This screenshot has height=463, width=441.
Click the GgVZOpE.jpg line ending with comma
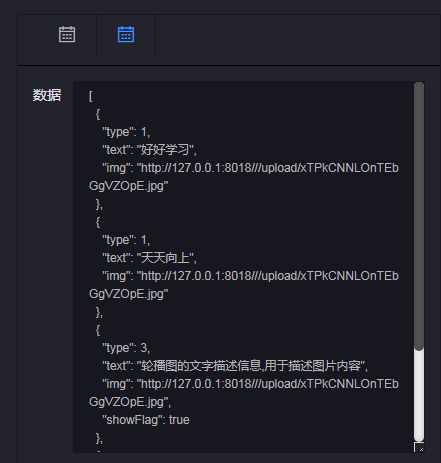click(x=130, y=402)
